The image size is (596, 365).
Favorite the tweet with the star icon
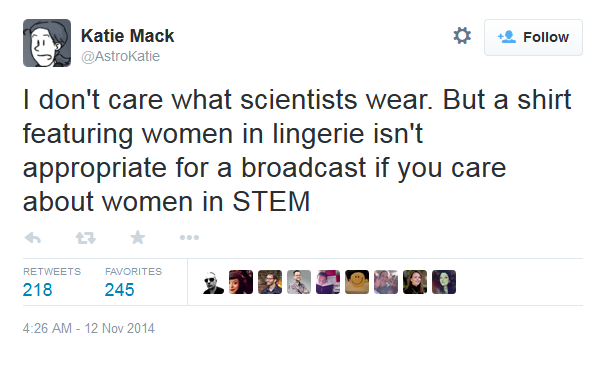pyautogui.click(x=138, y=238)
